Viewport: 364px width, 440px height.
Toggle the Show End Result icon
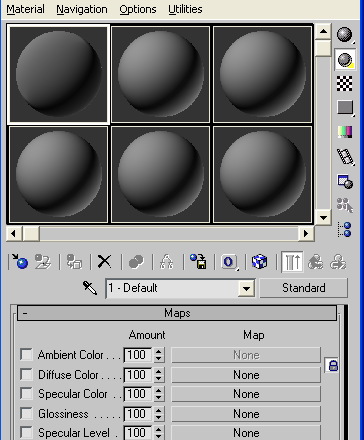click(292, 262)
